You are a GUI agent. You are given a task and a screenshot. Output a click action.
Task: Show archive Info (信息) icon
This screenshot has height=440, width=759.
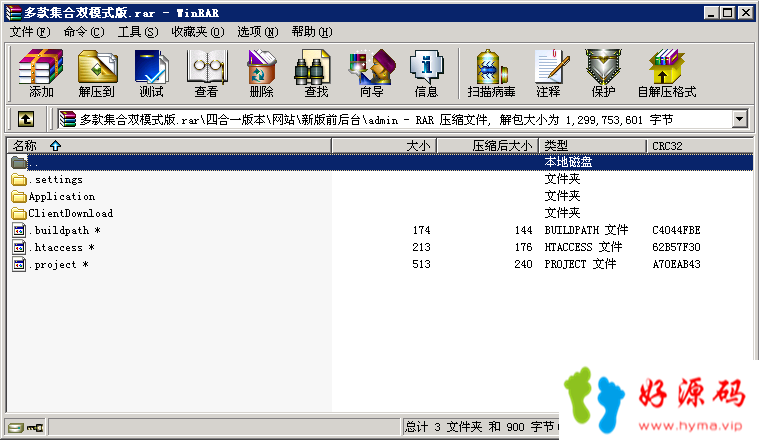coord(426,73)
